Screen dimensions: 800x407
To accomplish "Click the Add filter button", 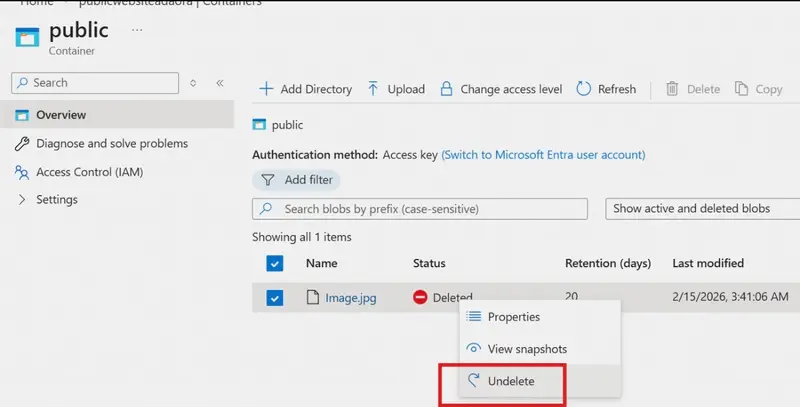I will point(296,180).
